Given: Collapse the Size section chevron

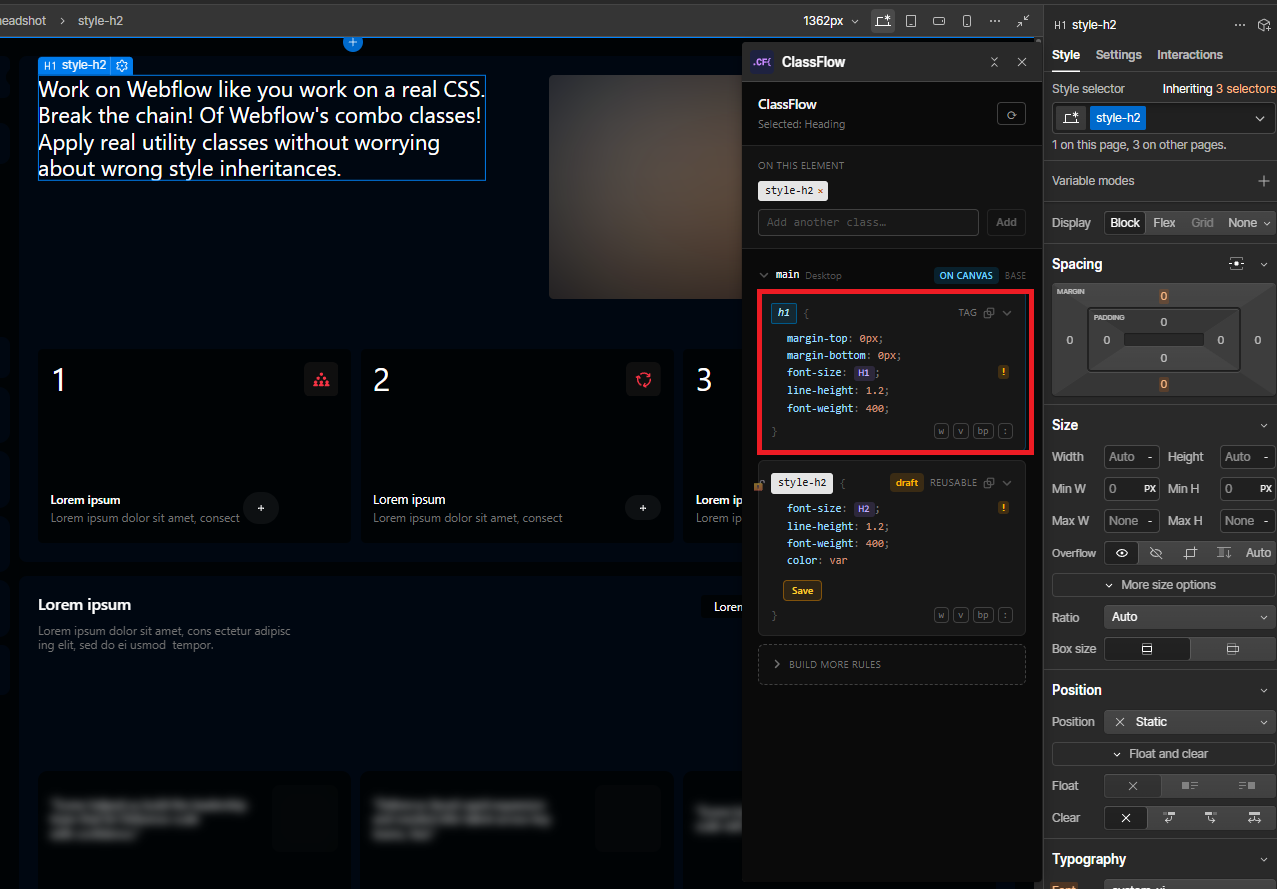Looking at the screenshot, I should click(1264, 425).
